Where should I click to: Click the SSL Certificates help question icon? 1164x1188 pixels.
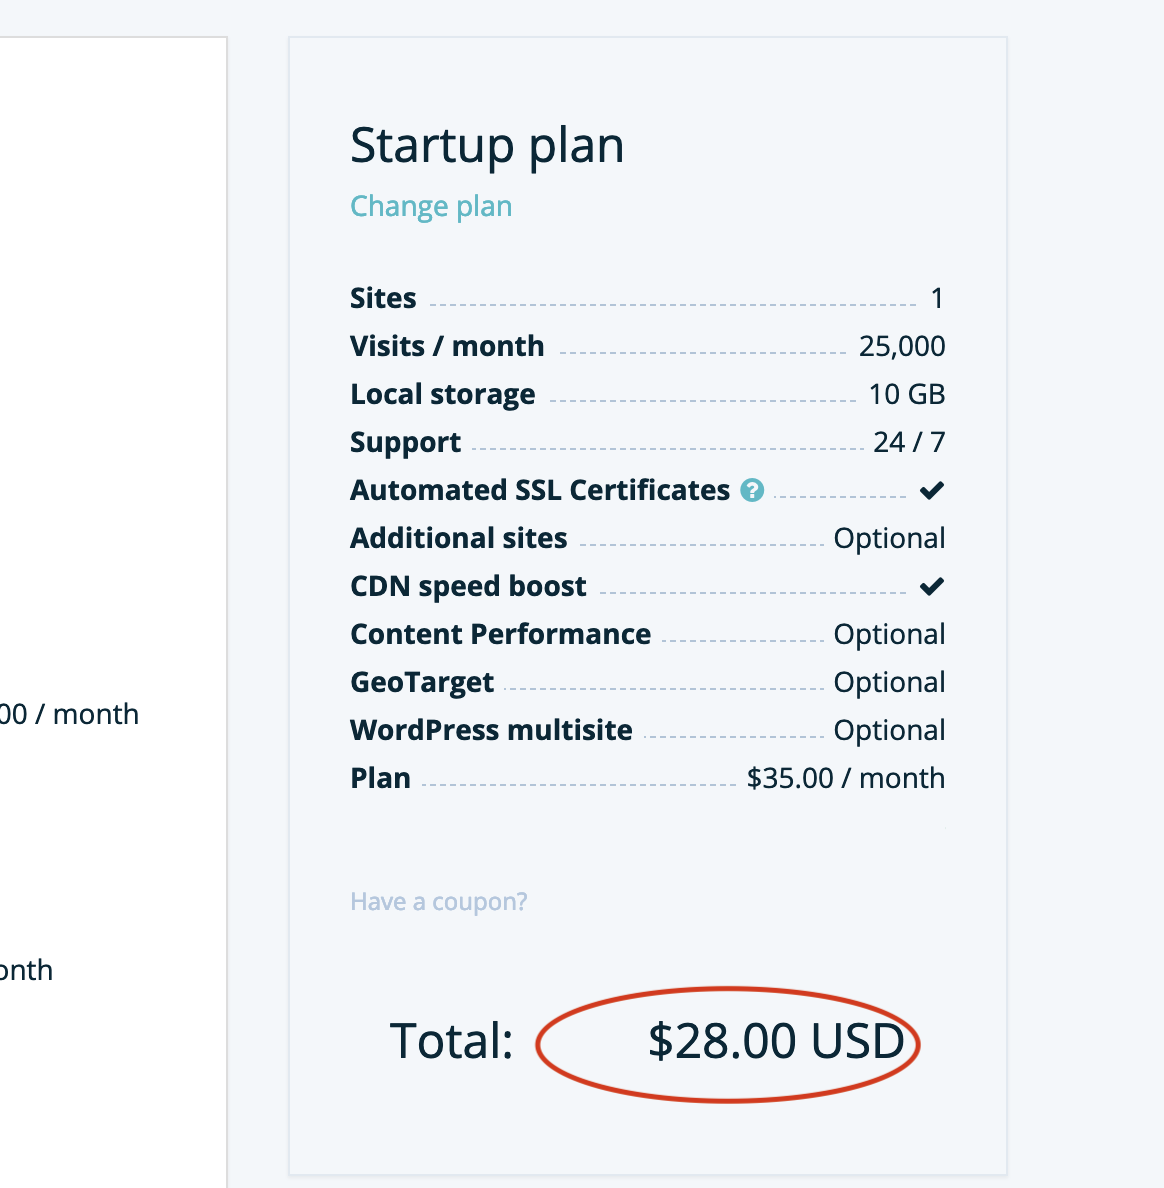coord(752,490)
